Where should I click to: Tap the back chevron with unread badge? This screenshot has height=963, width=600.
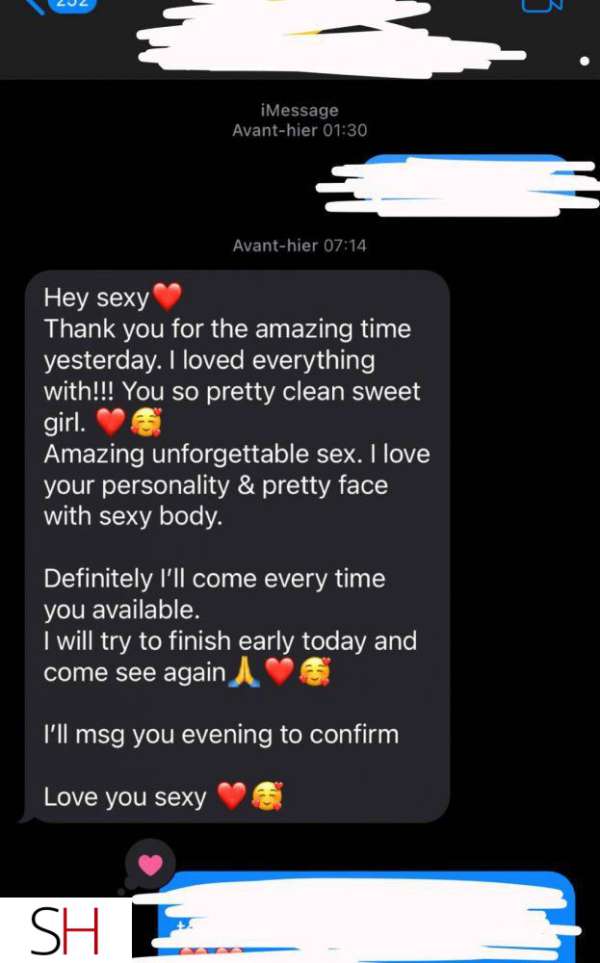tap(61, 5)
